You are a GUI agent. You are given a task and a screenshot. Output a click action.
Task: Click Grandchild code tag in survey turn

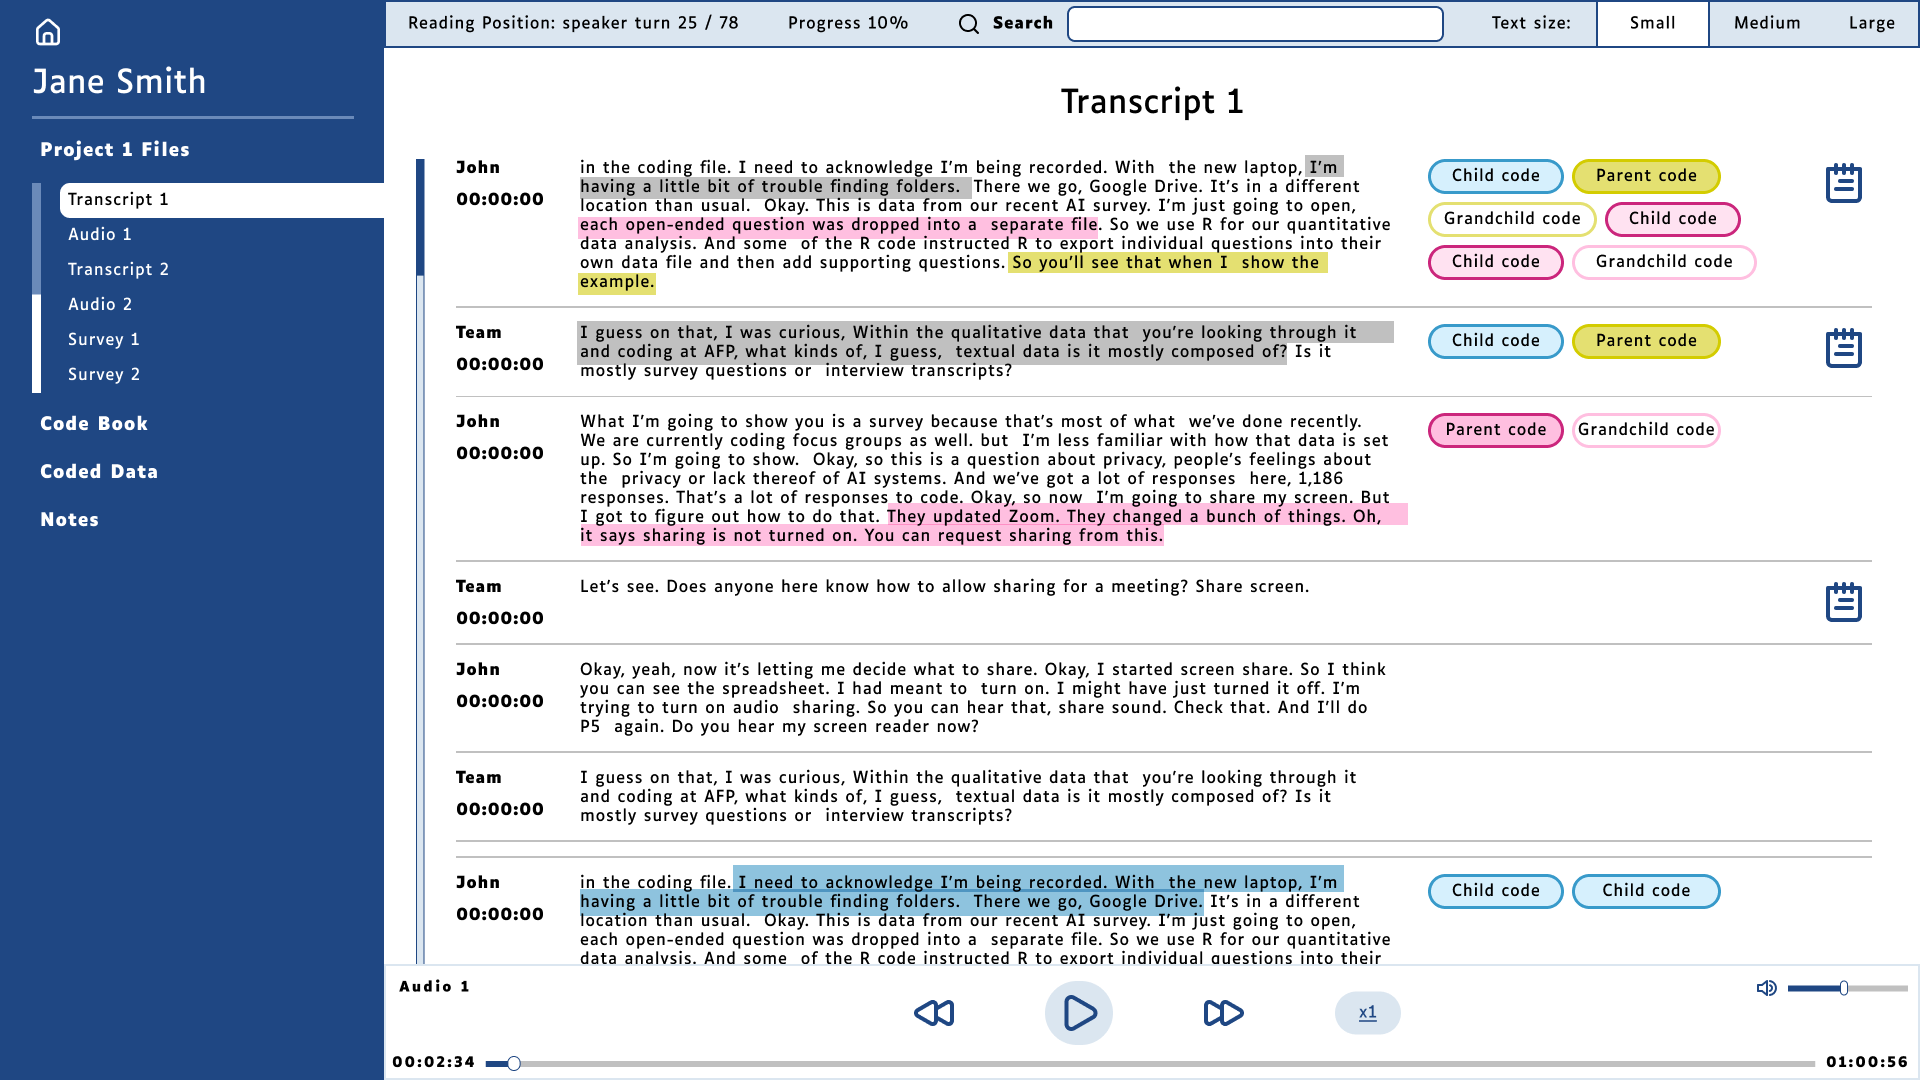pyautogui.click(x=1646, y=430)
